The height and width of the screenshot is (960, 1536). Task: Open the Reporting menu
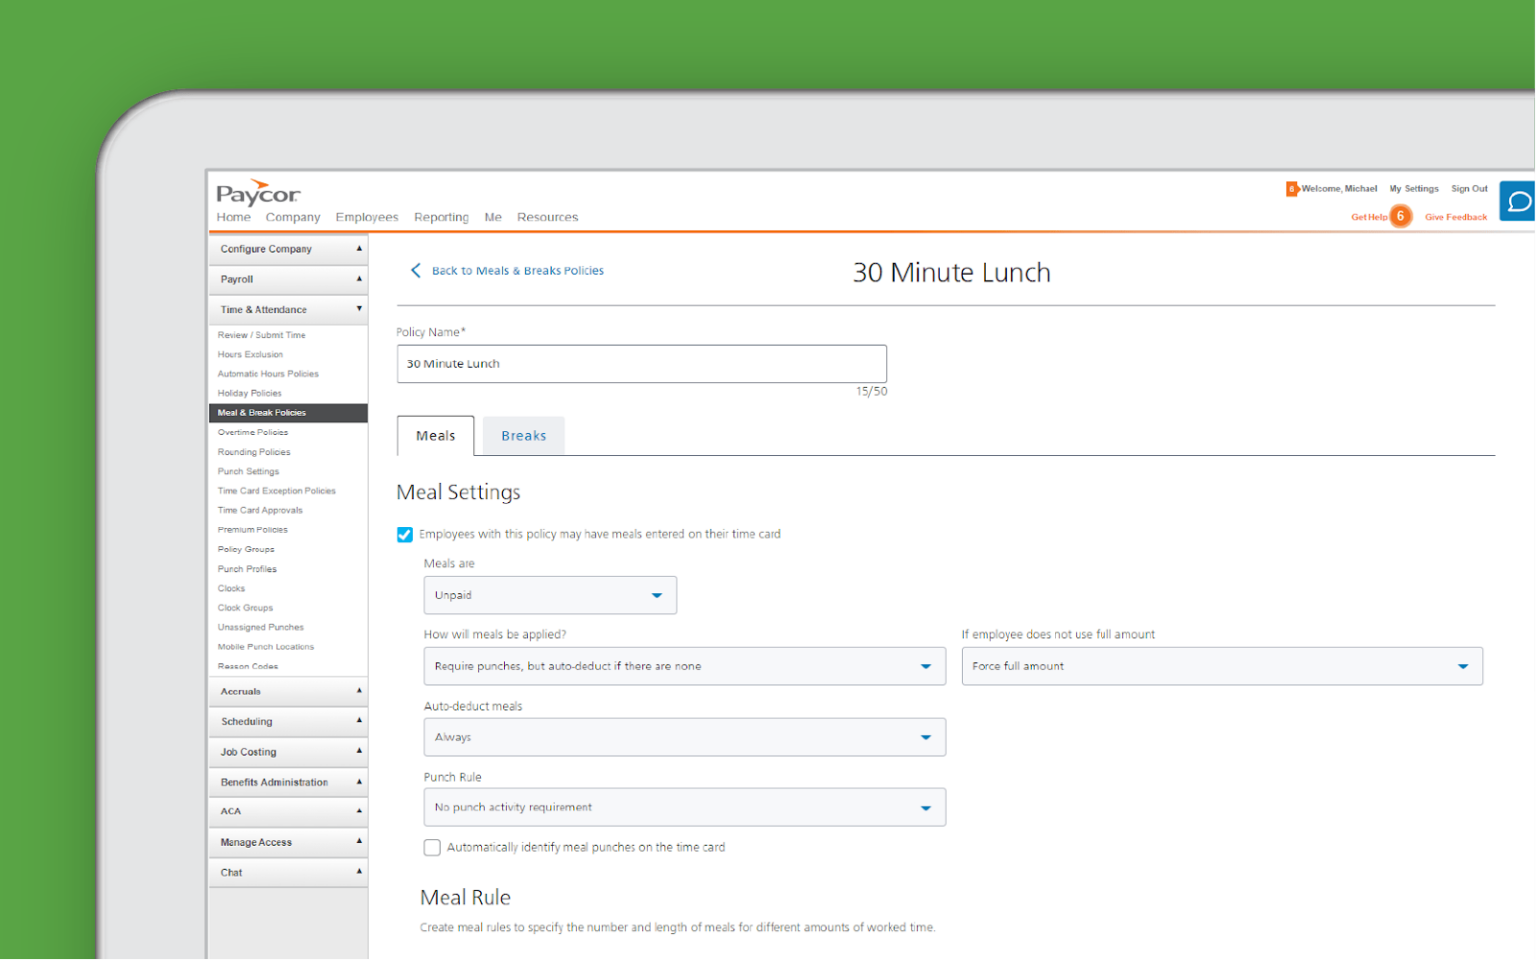pos(441,216)
